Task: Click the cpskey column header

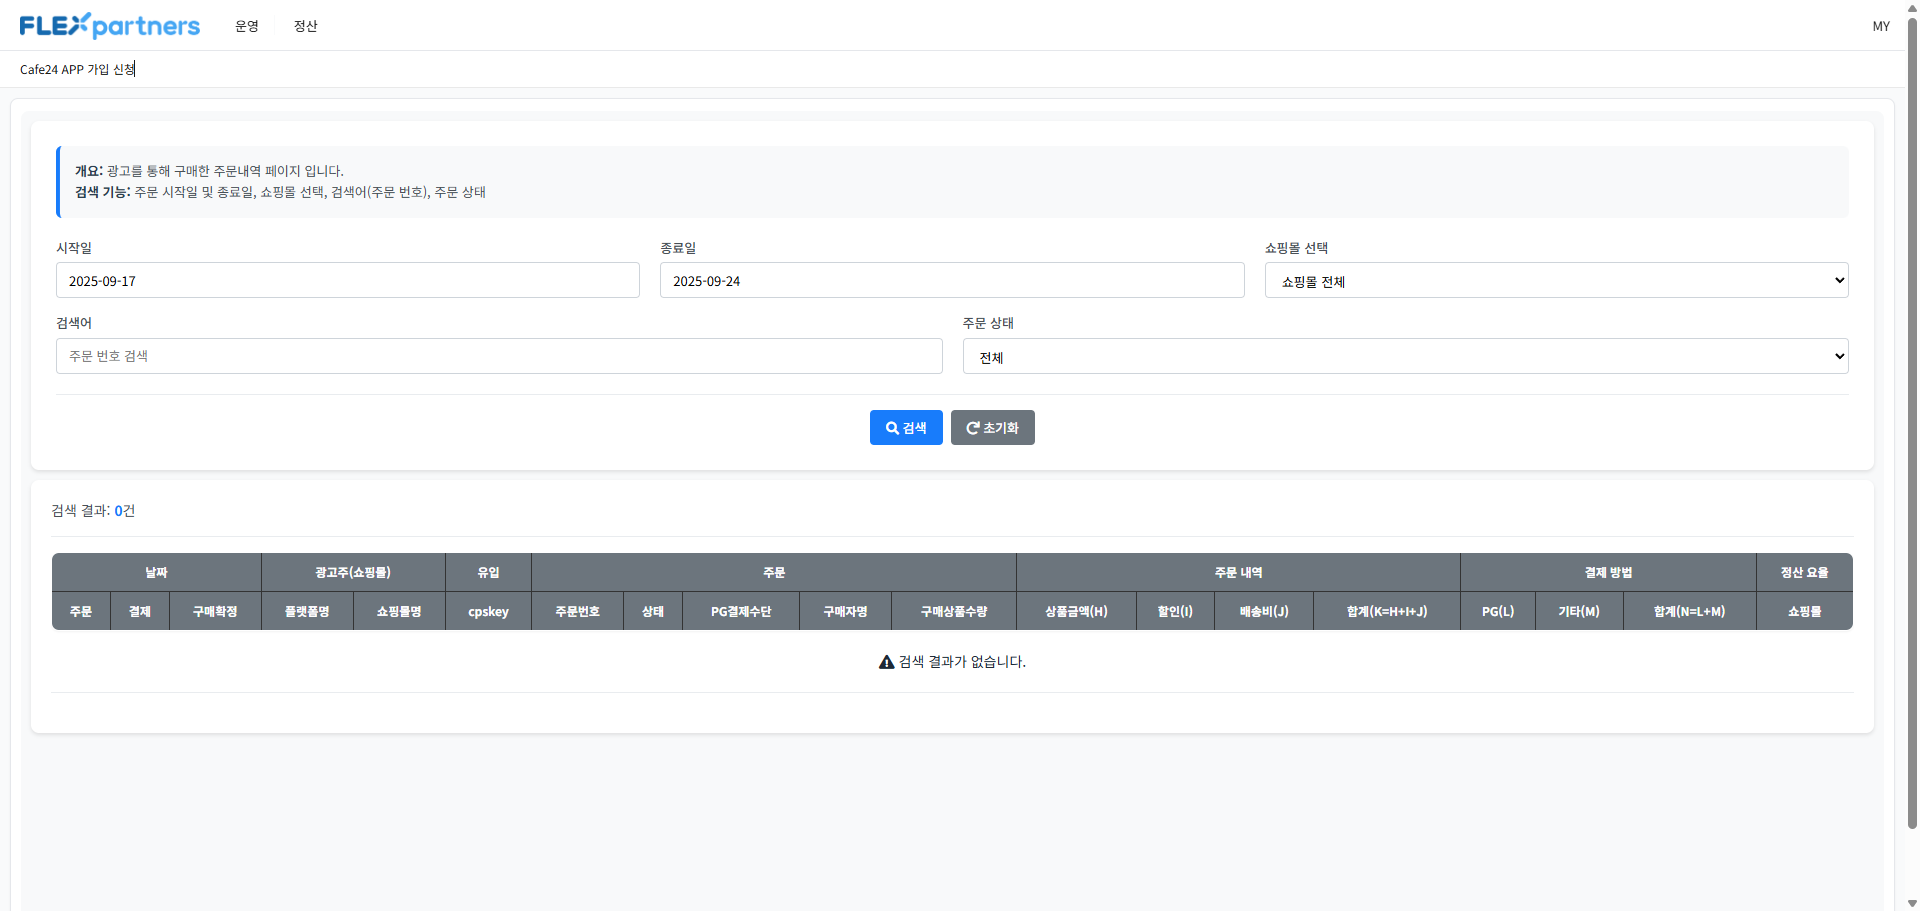Action: (488, 611)
